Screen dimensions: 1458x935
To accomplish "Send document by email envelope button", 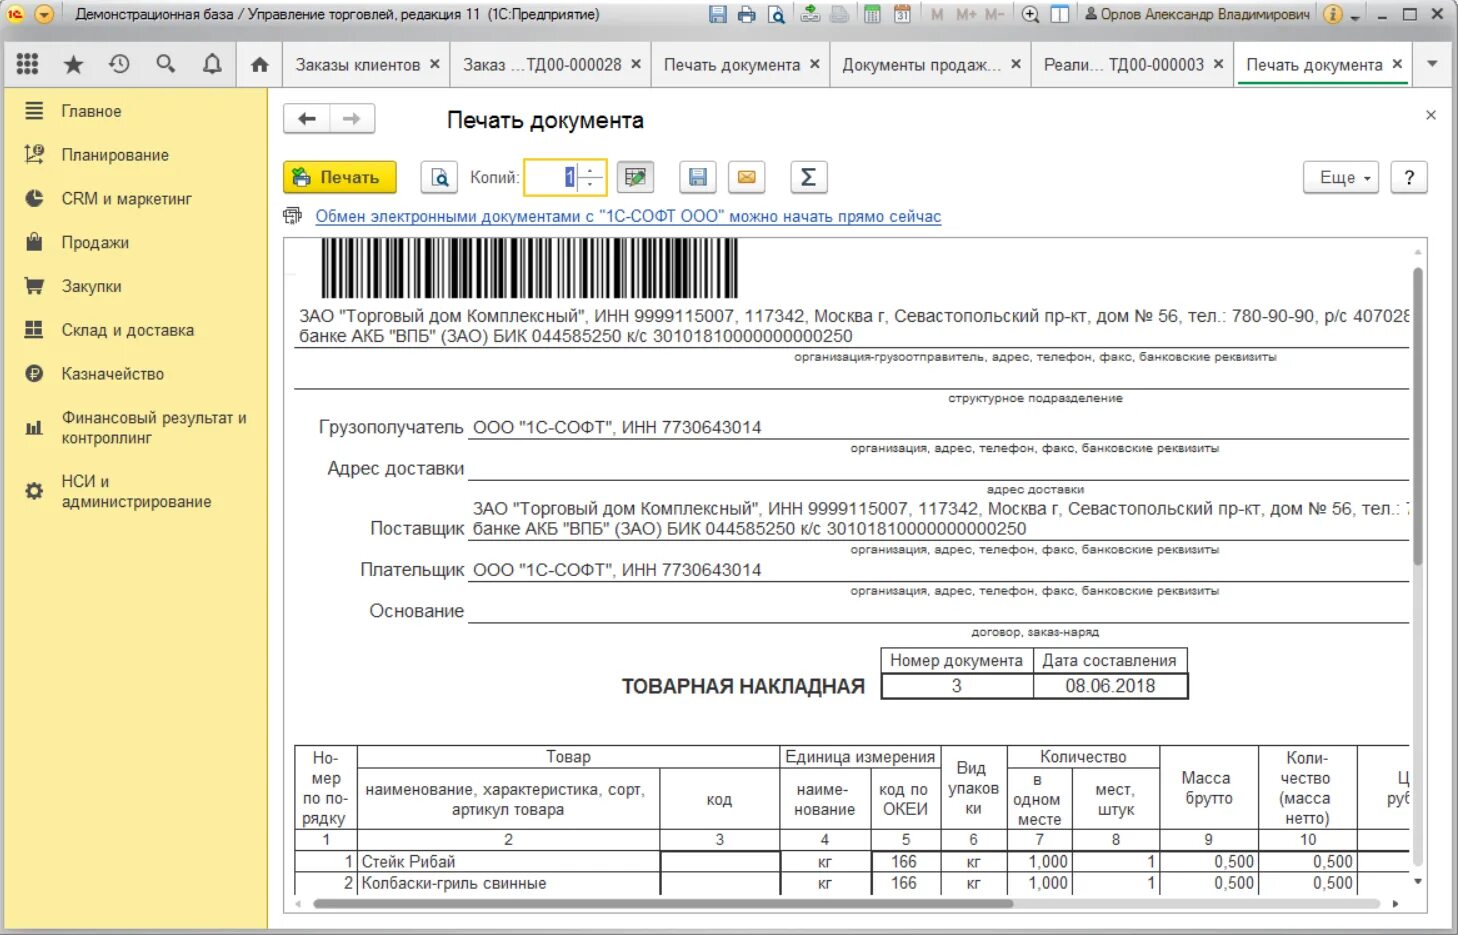I will click(746, 177).
